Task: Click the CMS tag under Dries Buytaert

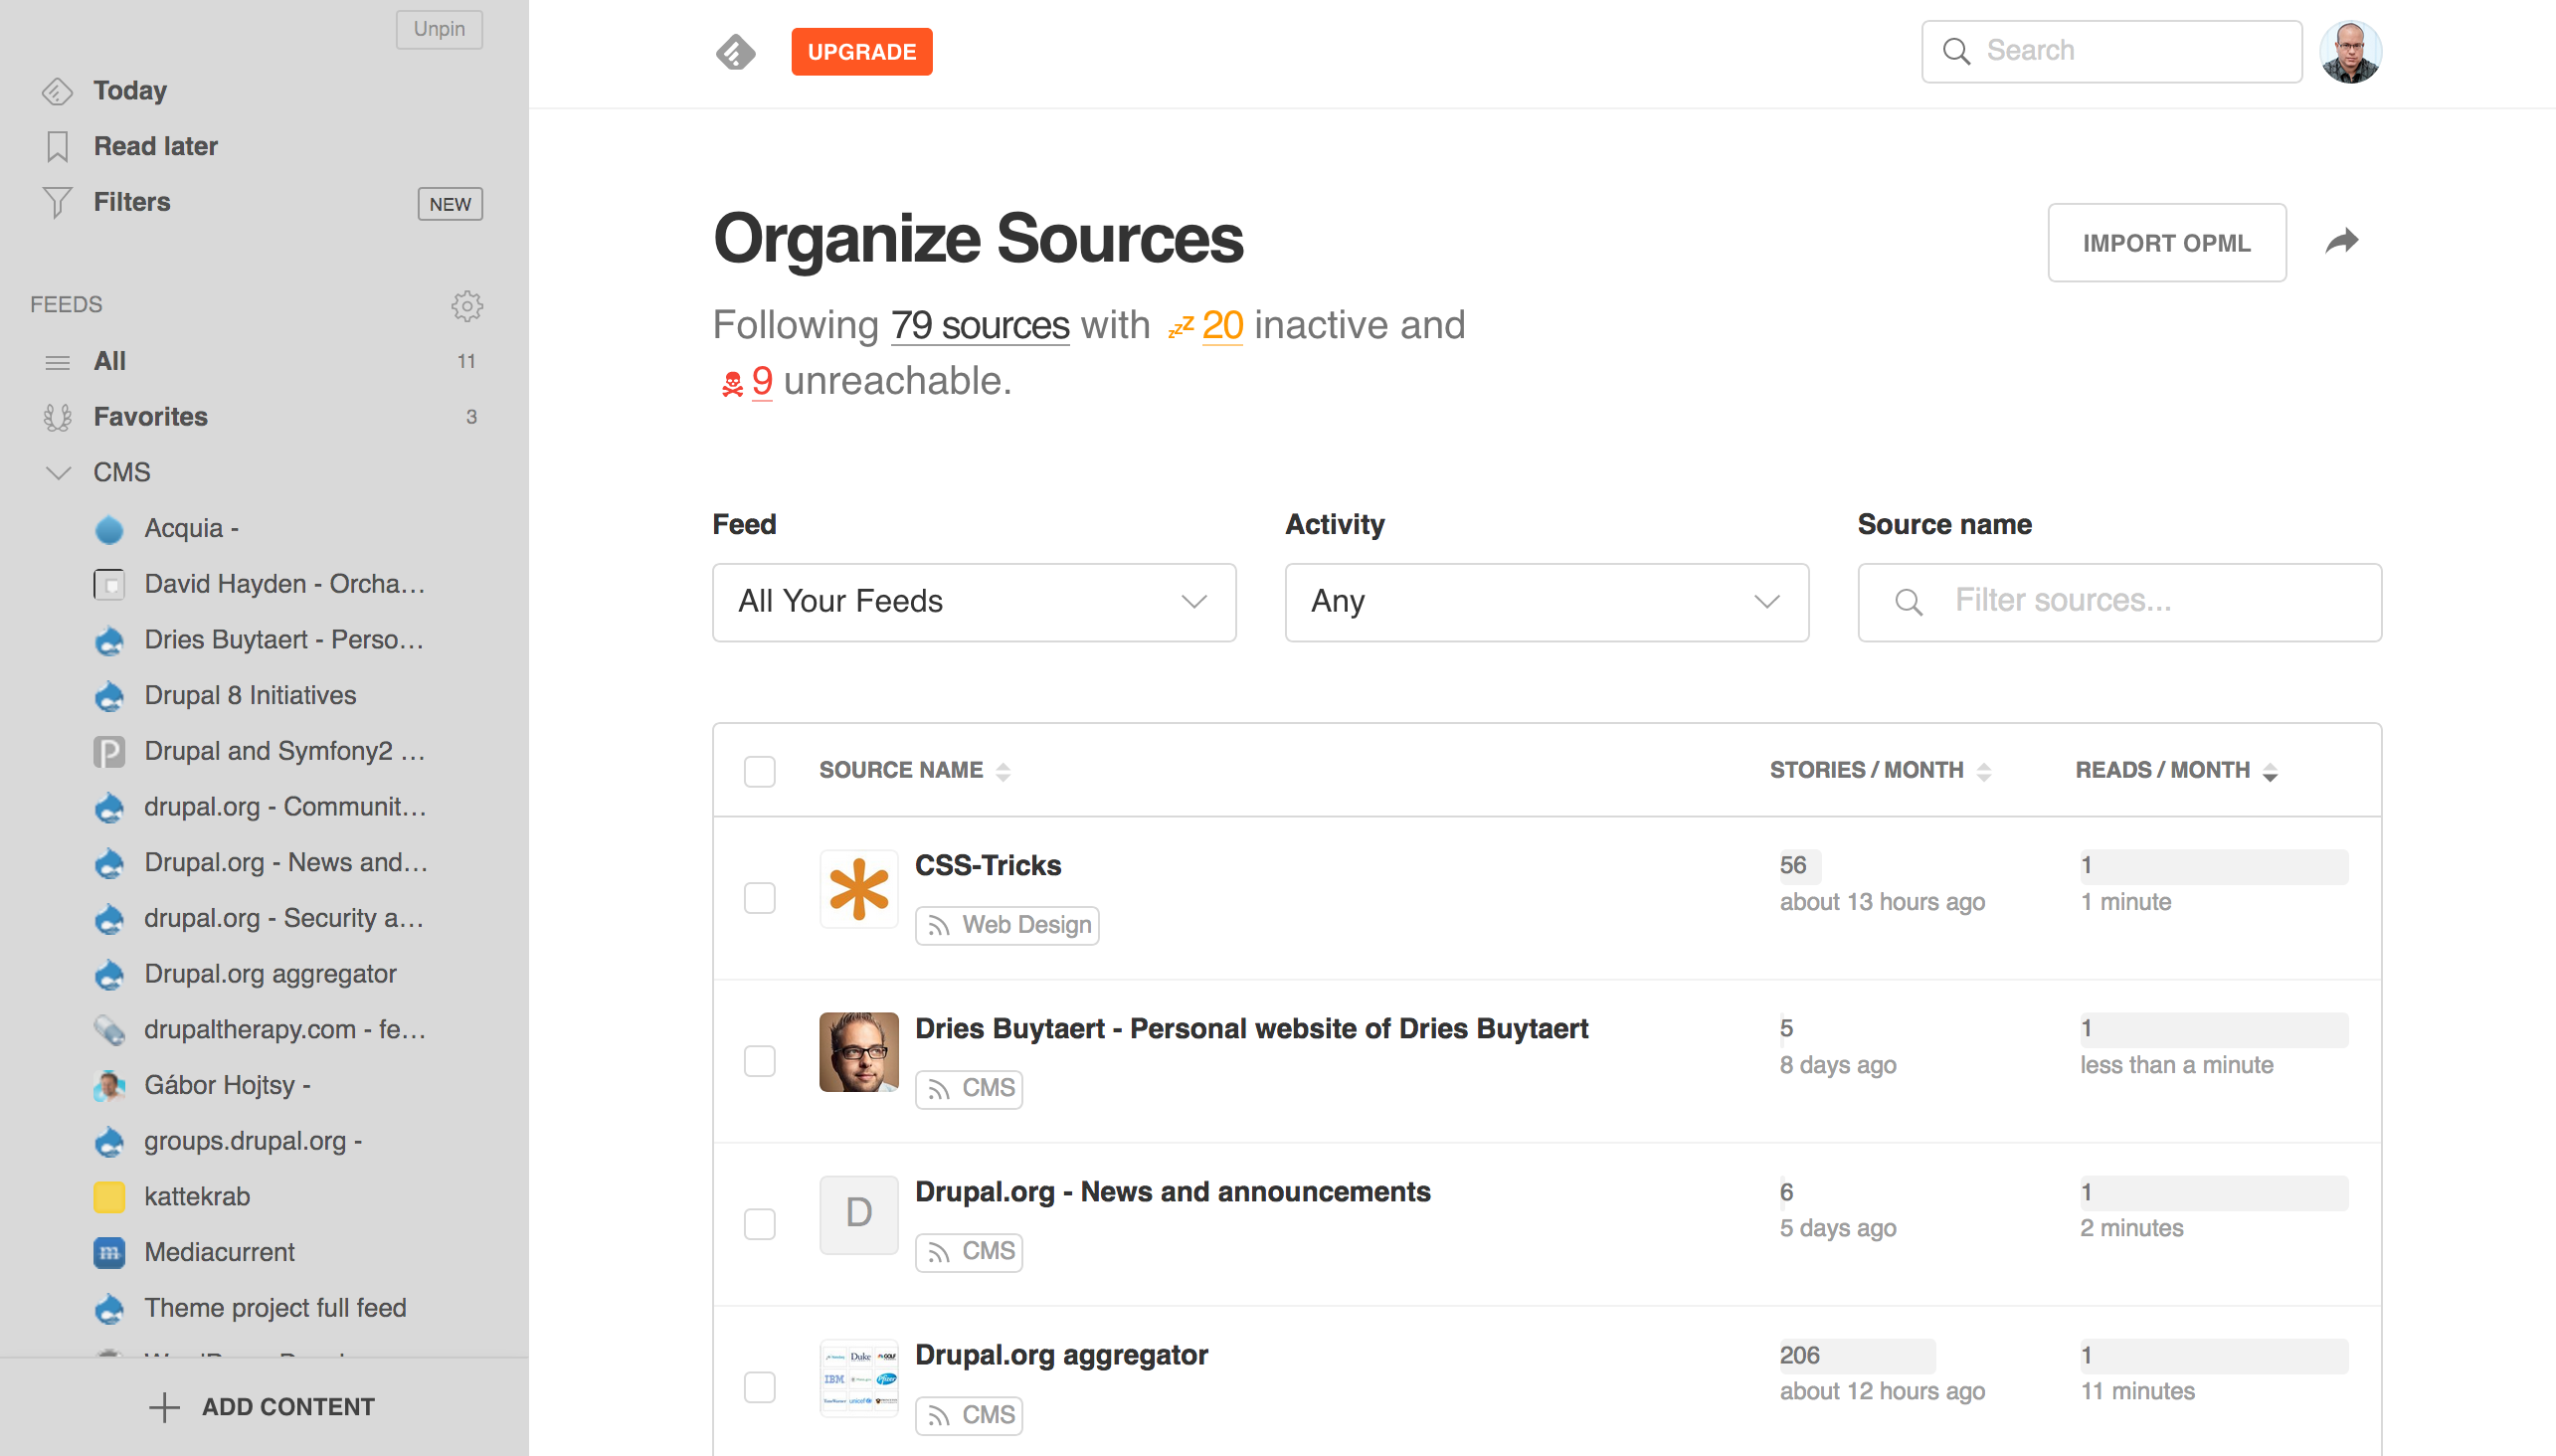Action: [969, 1089]
